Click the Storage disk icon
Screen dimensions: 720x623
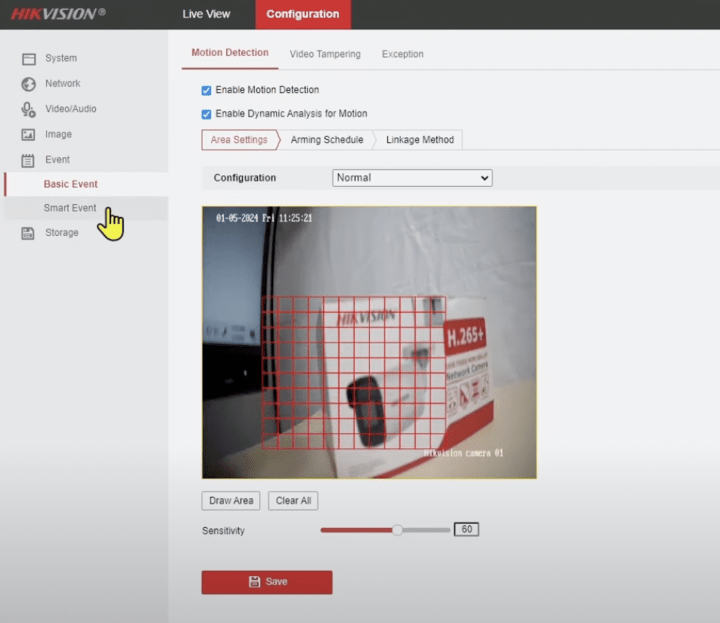[x=29, y=233]
